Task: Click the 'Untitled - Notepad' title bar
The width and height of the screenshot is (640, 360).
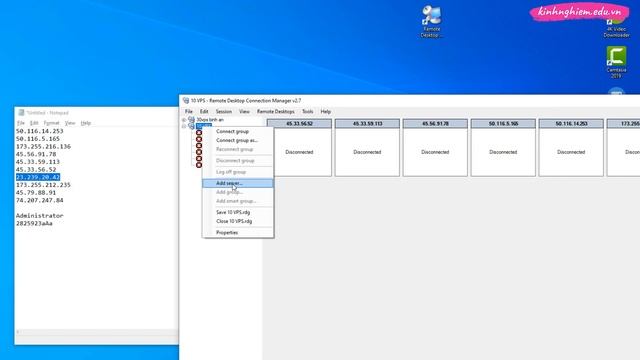Action: pos(97,113)
